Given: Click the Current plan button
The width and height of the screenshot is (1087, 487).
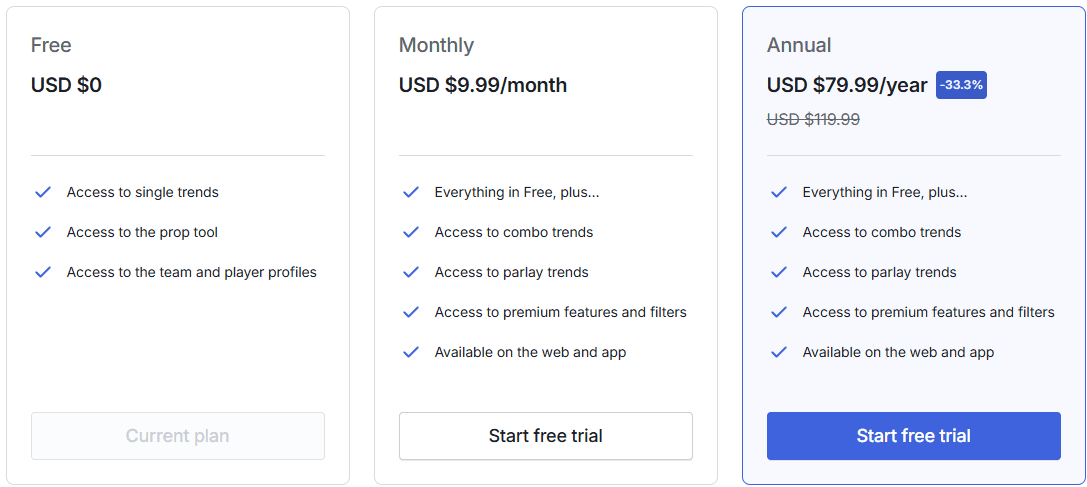Looking at the screenshot, I should click(x=177, y=436).
